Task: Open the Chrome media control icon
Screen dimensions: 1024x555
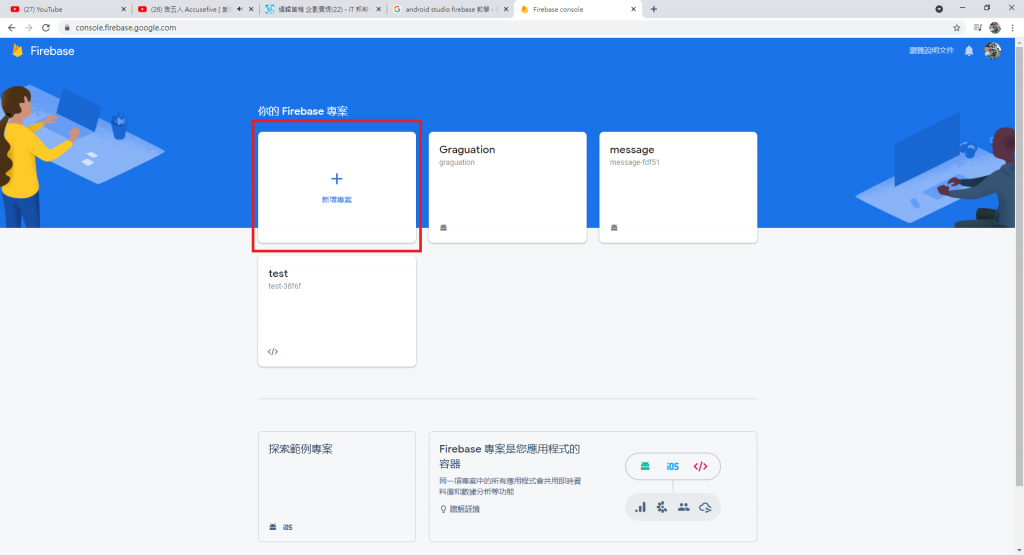Action: pyautogui.click(x=978, y=27)
